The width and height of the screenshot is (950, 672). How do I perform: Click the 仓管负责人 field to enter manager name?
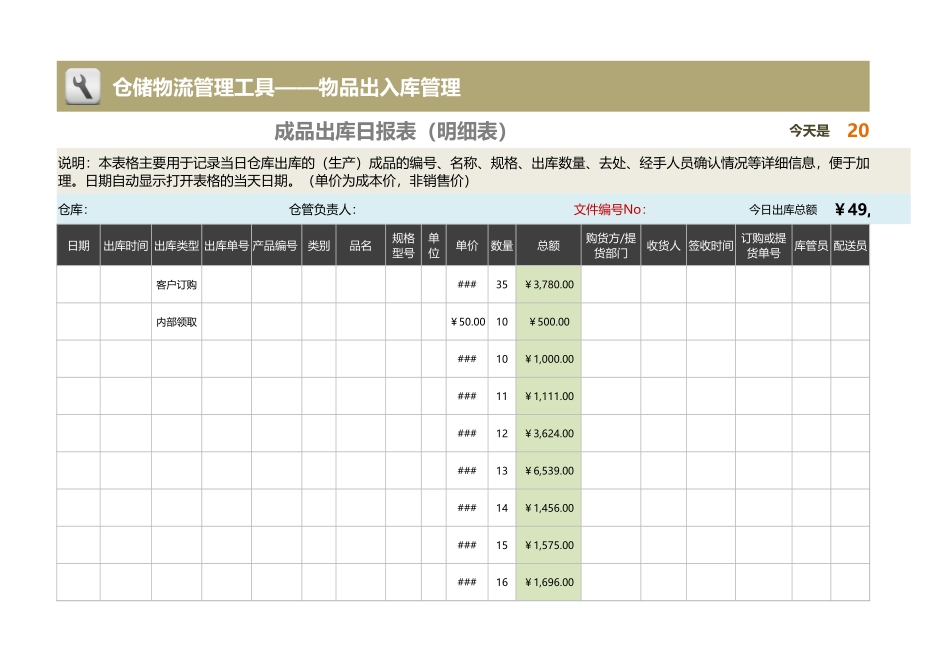tap(400, 210)
